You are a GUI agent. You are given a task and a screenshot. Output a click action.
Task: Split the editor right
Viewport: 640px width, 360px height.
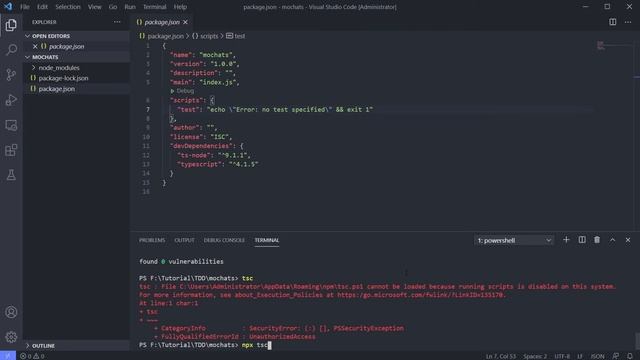click(x=613, y=22)
